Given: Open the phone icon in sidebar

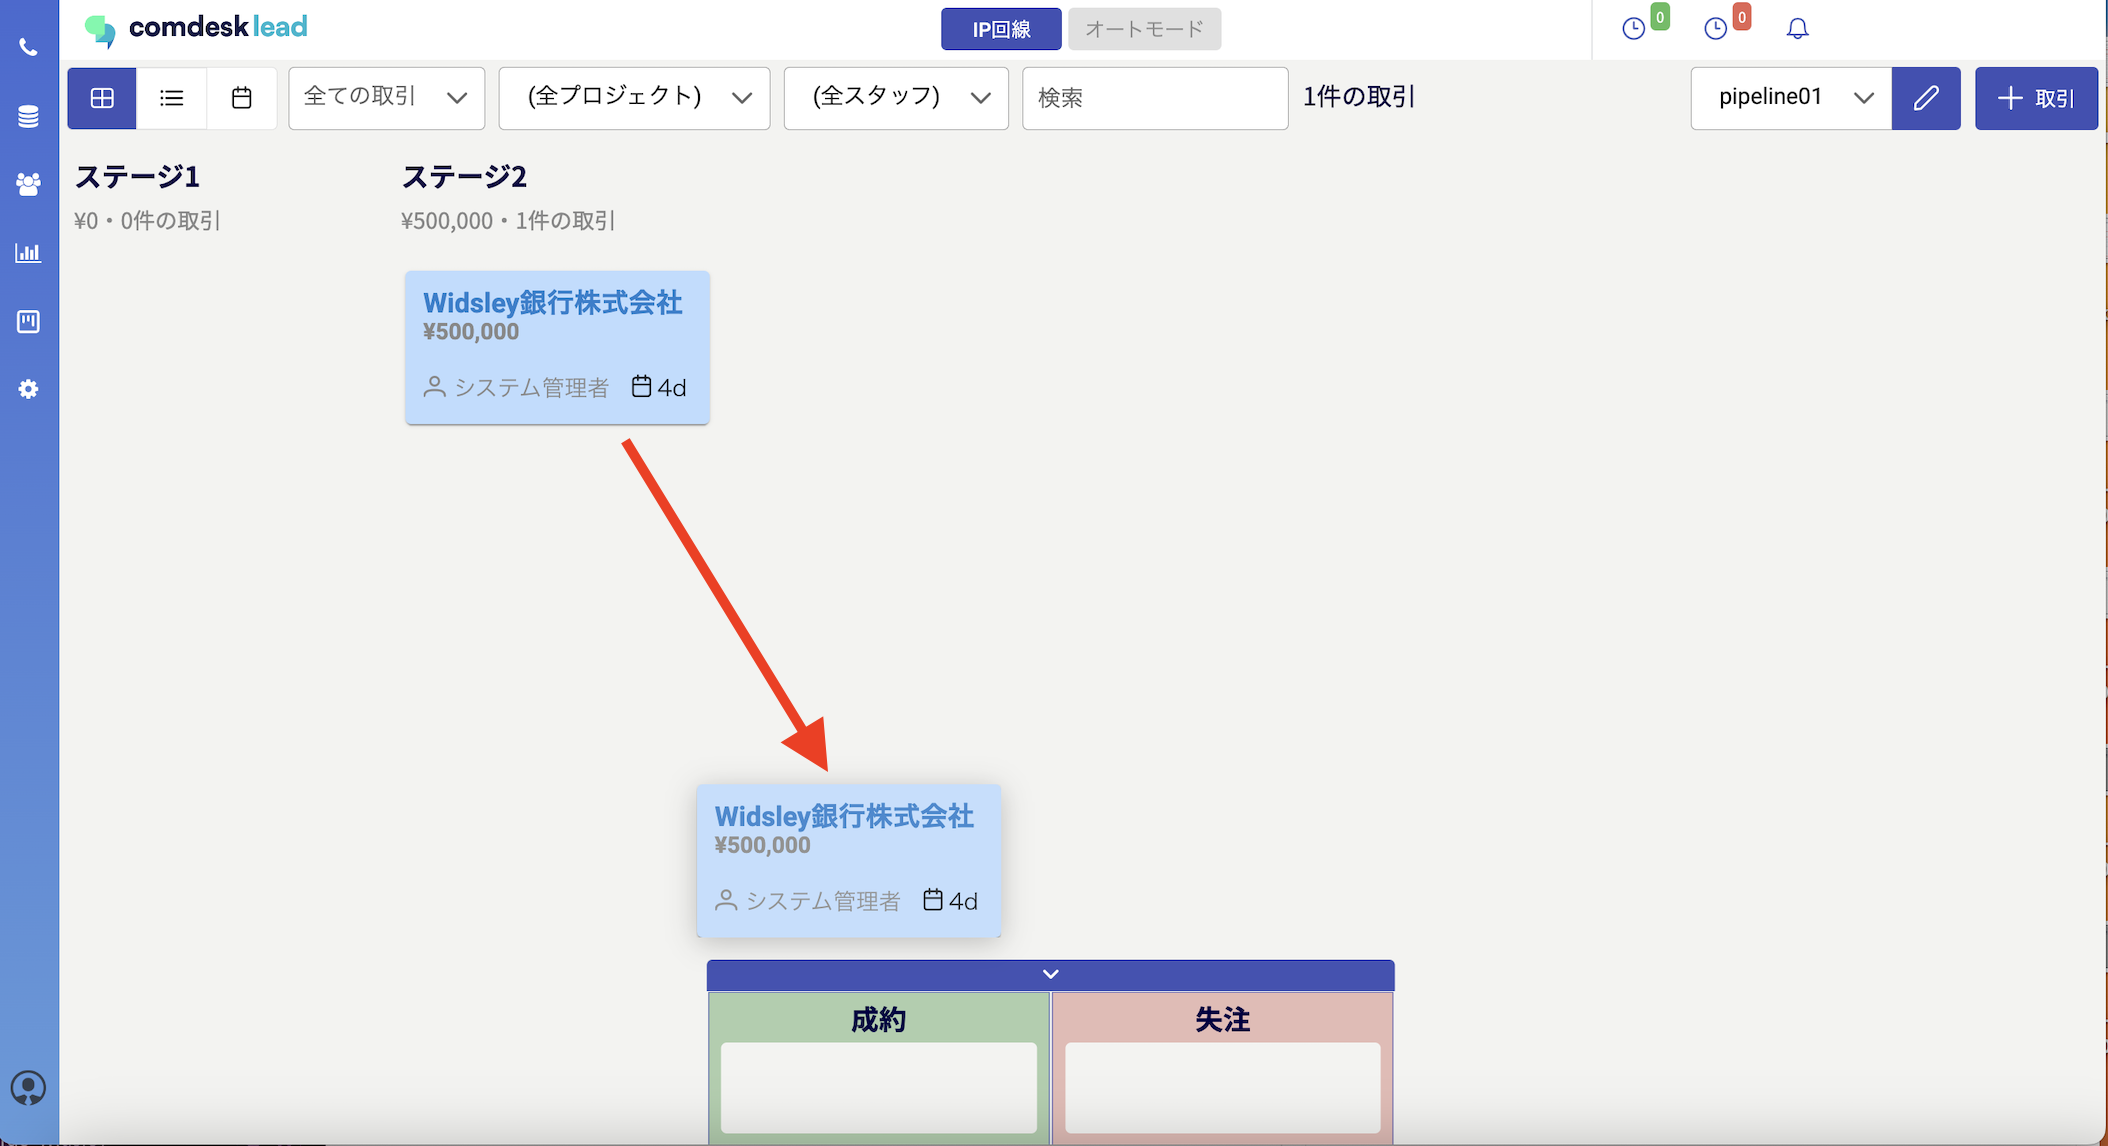Looking at the screenshot, I should point(28,47).
